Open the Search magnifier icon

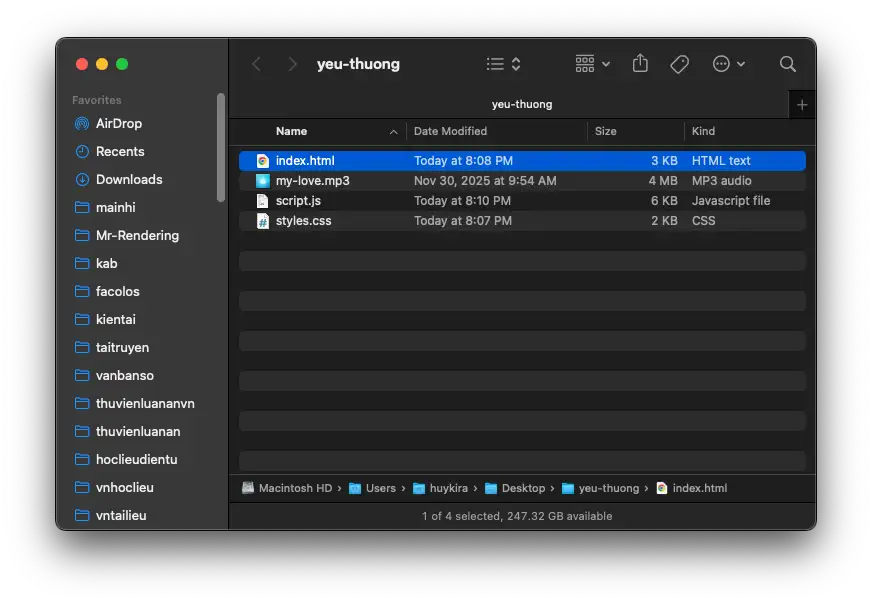point(788,64)
